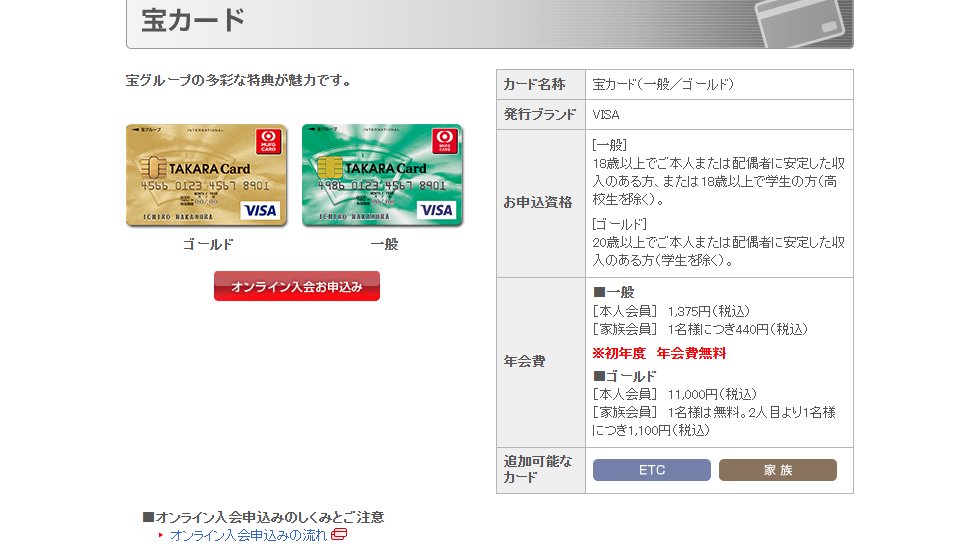Click the [ゴールド] eligibility label
This screenshot has height=549, width=980.
click(x=619, y=224)
